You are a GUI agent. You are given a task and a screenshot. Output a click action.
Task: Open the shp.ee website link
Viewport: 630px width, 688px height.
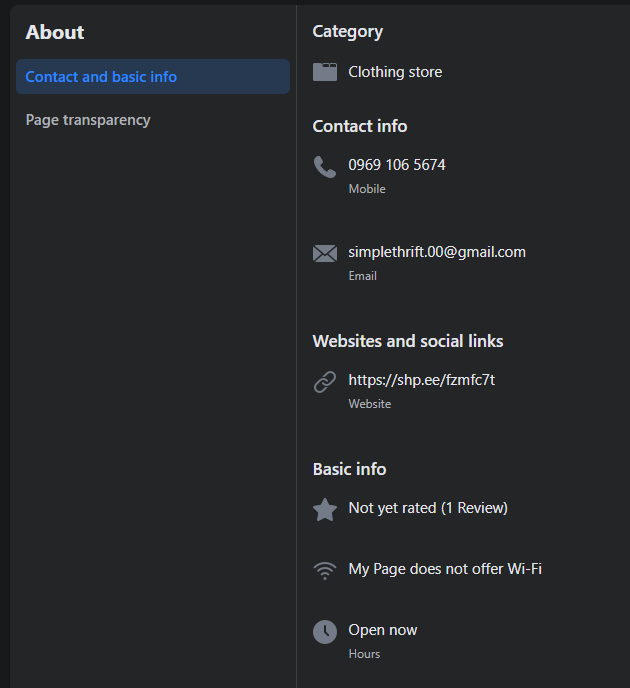coord(421,380)
